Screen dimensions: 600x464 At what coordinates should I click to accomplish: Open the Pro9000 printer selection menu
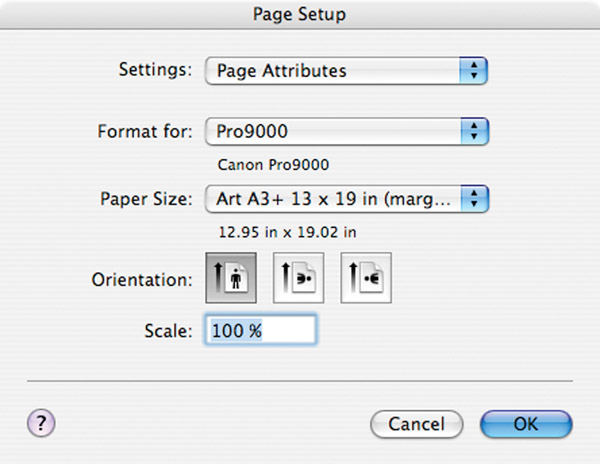coord(347,131)
